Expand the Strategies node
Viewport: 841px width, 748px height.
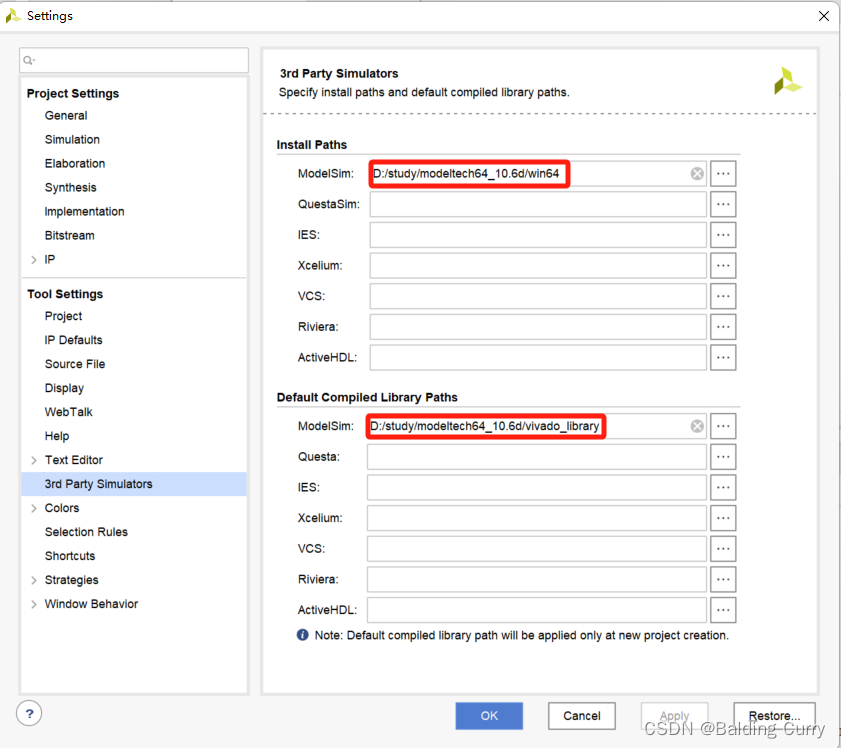pos(34,580)
